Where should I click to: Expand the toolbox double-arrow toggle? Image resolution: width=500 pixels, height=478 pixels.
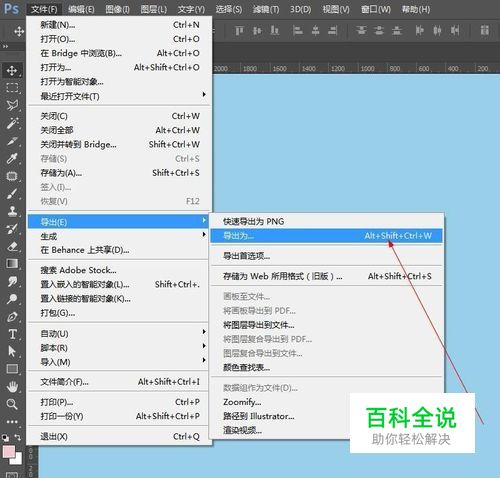pos(5,46)
